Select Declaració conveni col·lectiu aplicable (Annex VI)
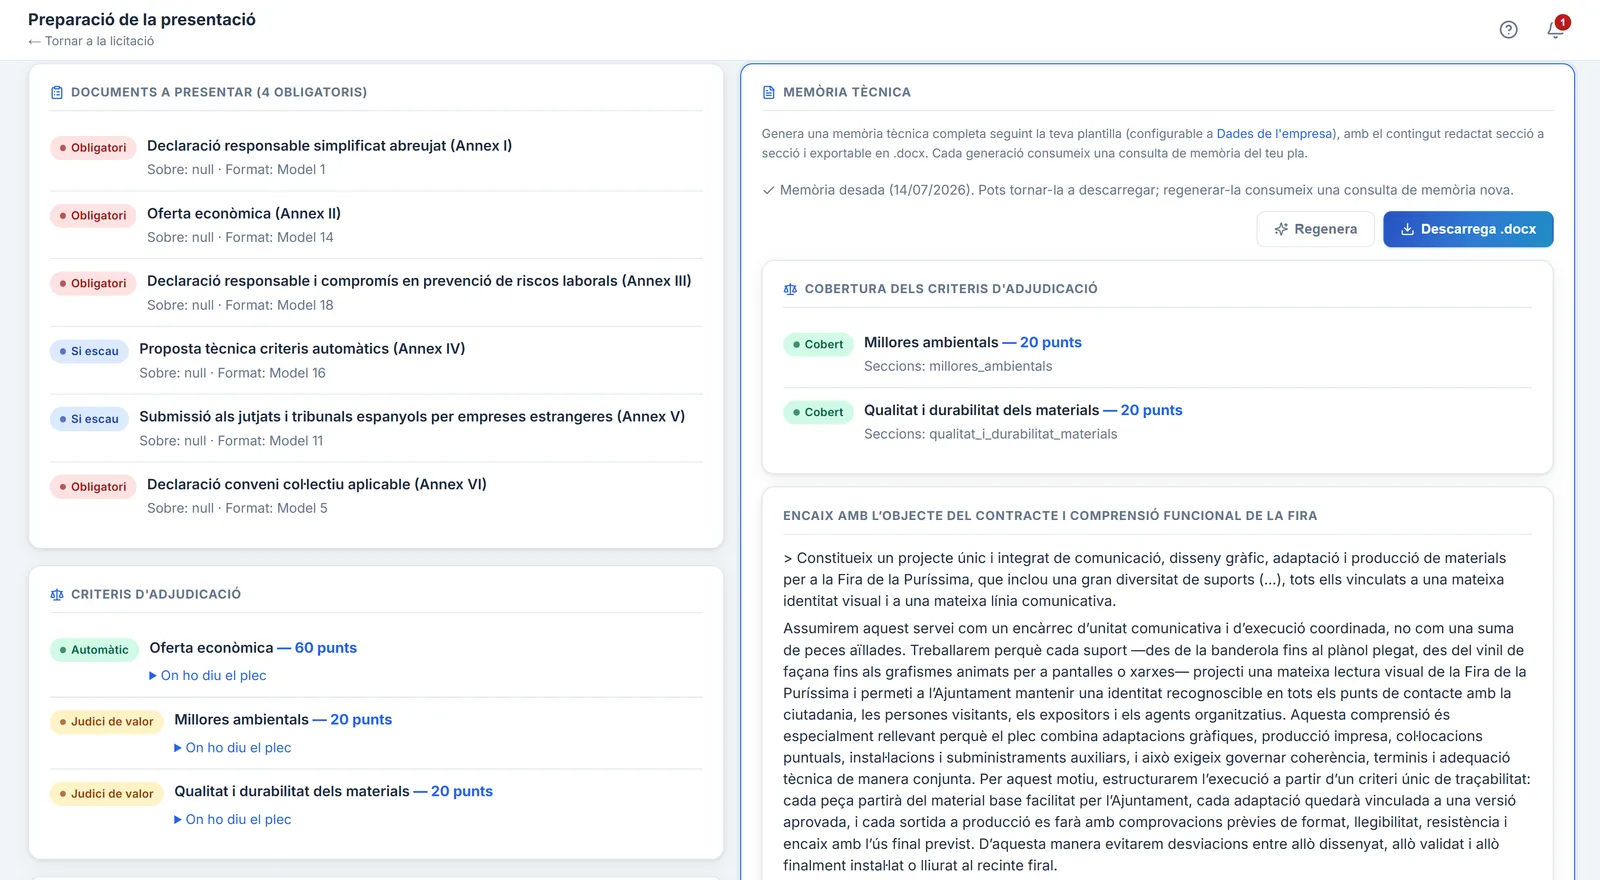1600x880 pixels. [x=317, y=485]
